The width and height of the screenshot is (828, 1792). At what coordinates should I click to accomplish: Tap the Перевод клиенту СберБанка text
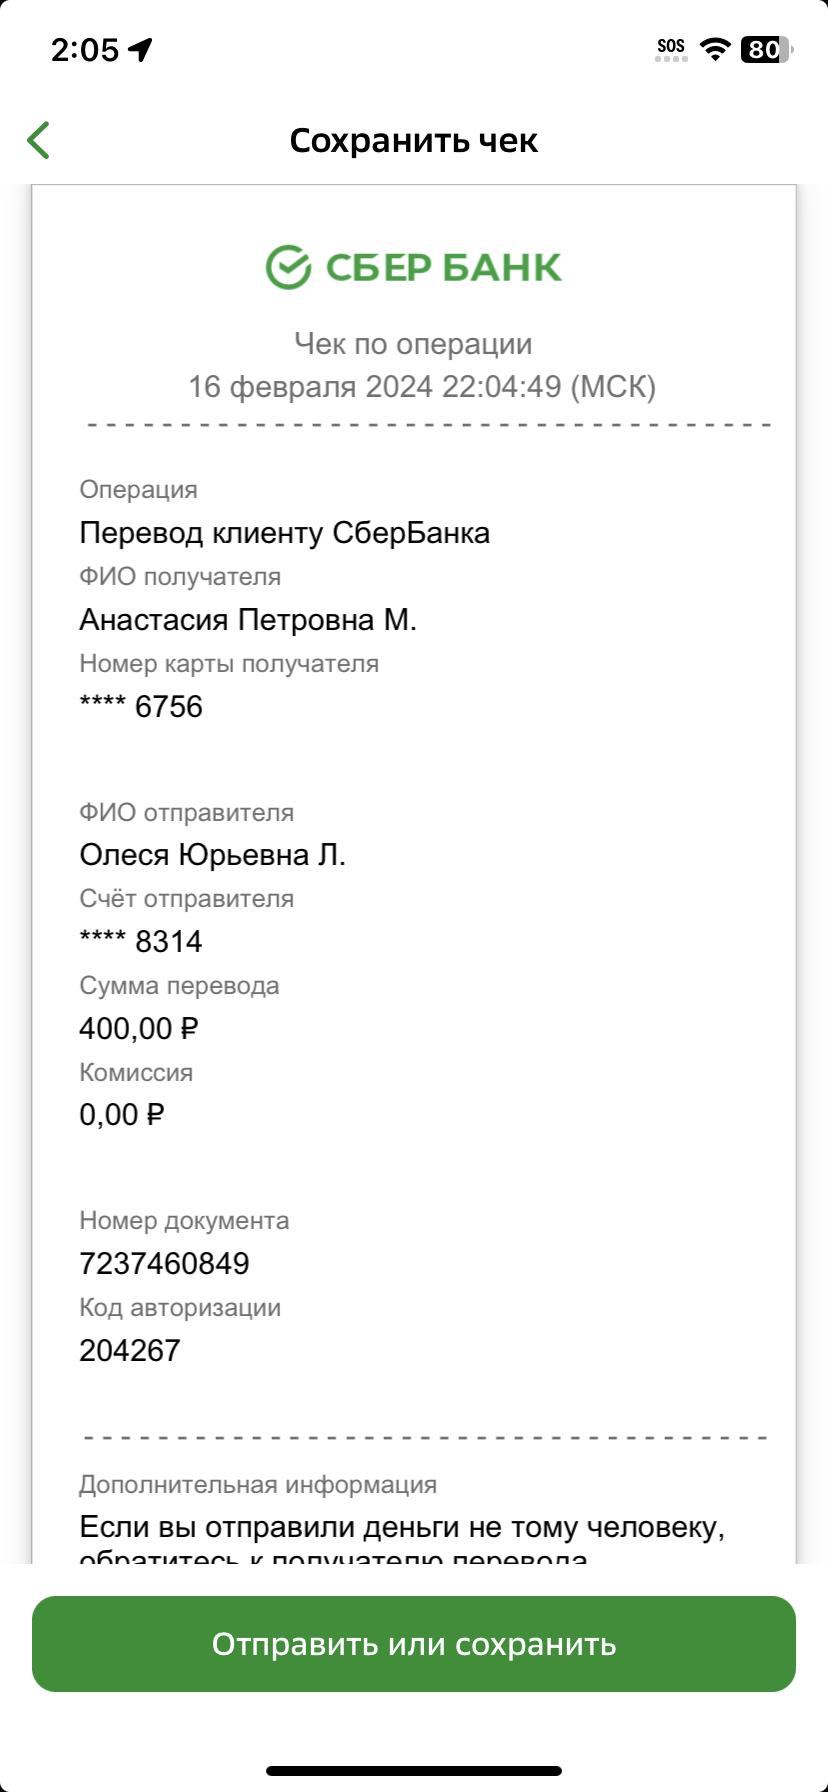pyautogui.click(x=285, y=533)
